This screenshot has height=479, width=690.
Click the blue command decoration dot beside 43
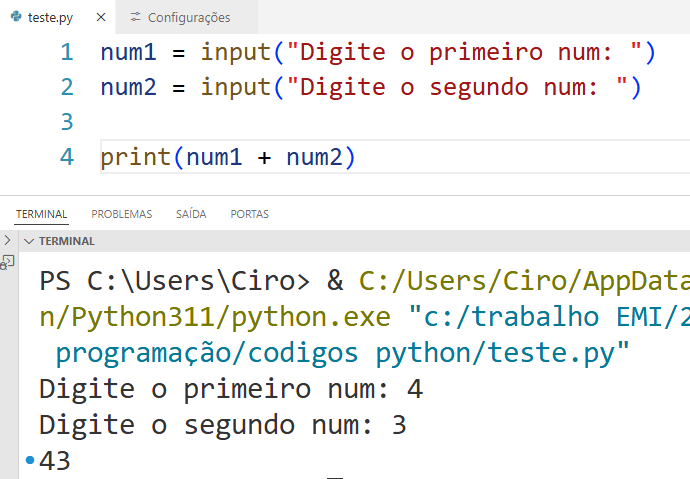point(30,460)
